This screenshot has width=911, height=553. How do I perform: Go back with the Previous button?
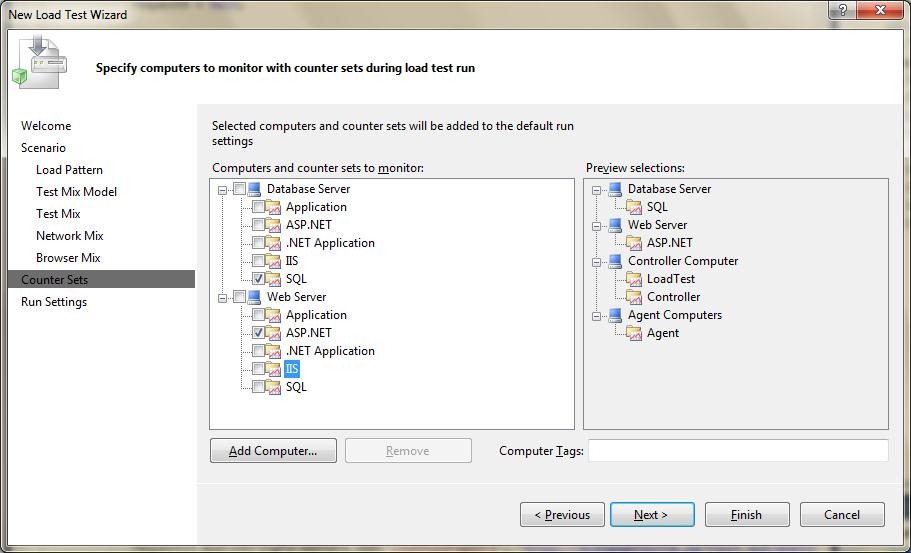point(562,515)
